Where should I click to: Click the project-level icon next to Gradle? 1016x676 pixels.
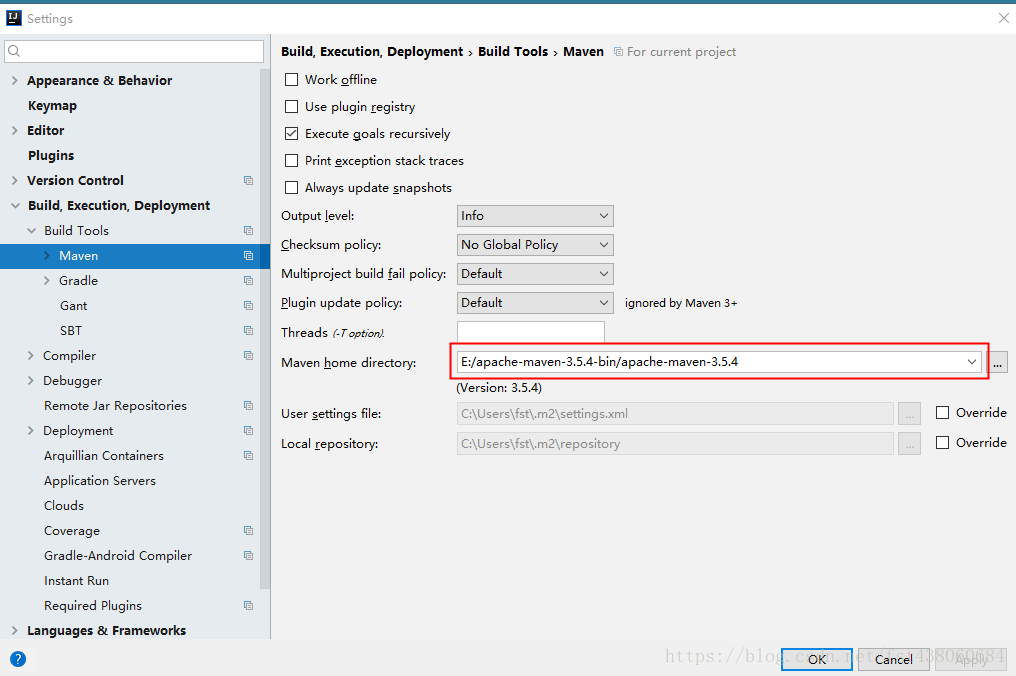pos(248,281)
